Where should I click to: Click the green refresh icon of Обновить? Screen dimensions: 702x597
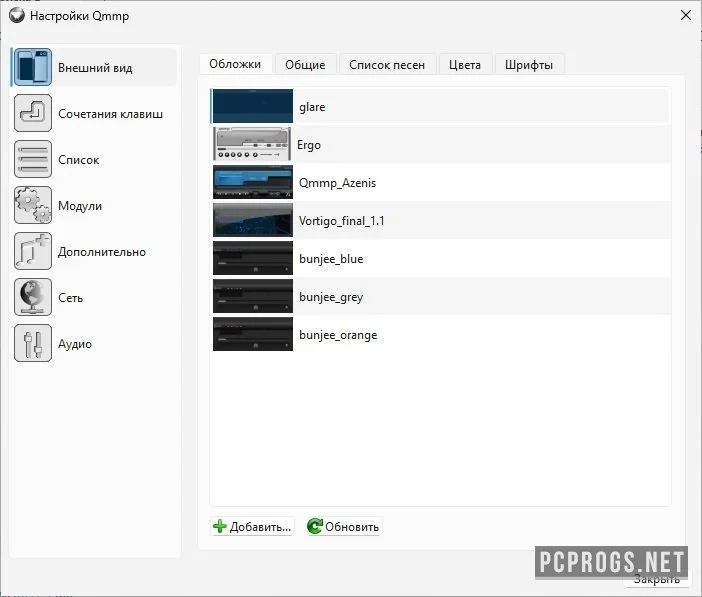pyautogui.click(x=314, y=526)
